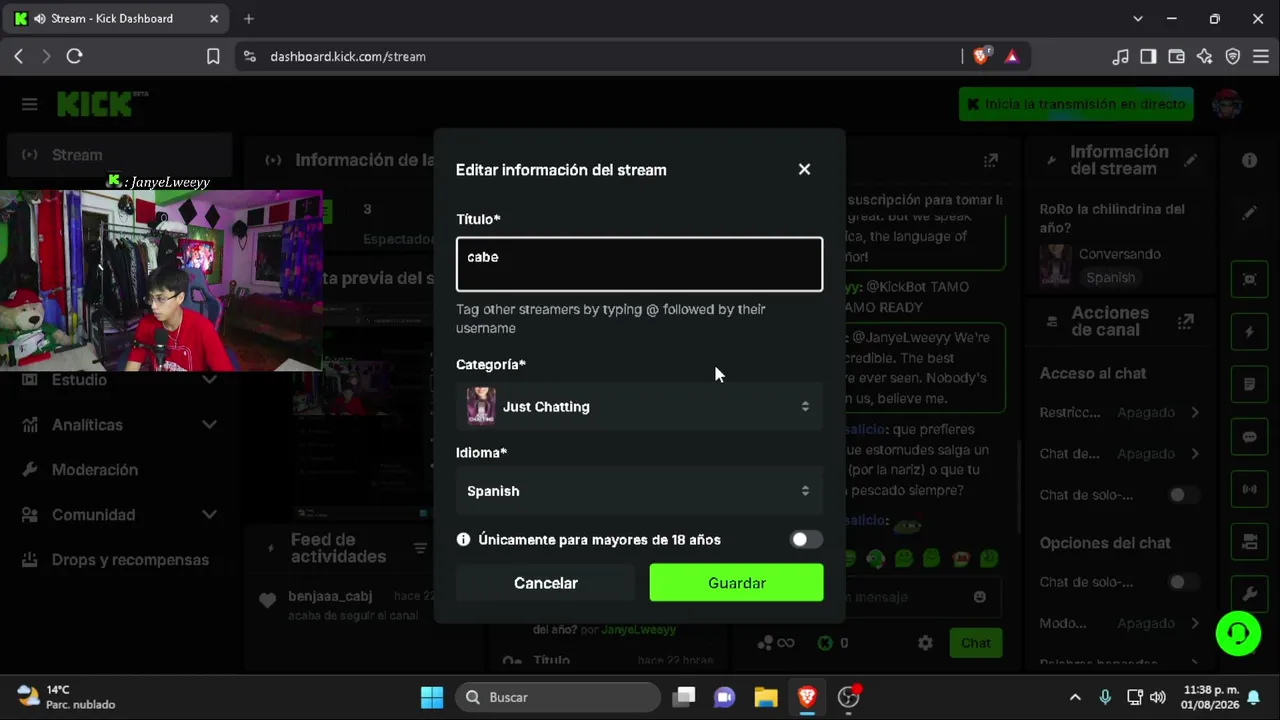Open the green headset support button
Screen dimensions: 1280x720
click(x=1238, y=633)
